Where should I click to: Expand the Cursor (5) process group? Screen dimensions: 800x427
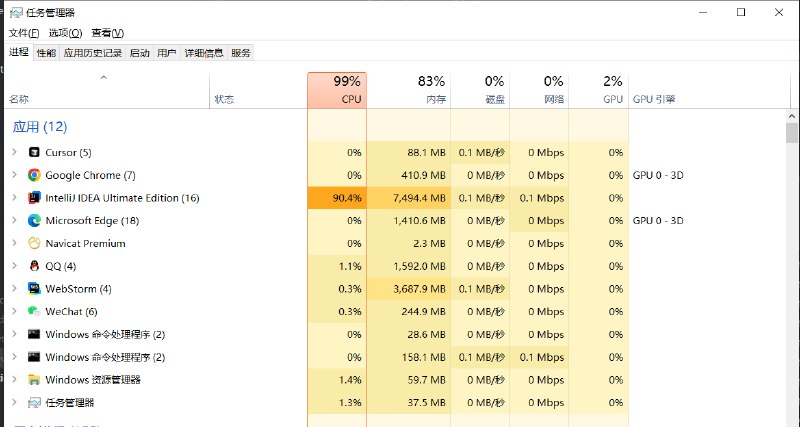(x=15, y=152)
